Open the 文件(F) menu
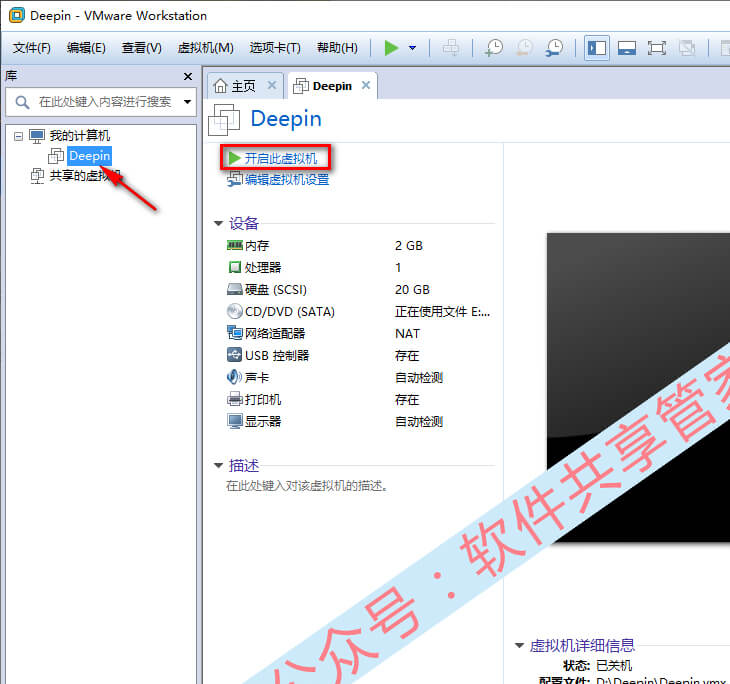The image size is (730, 684). click(x=32, y=47)
